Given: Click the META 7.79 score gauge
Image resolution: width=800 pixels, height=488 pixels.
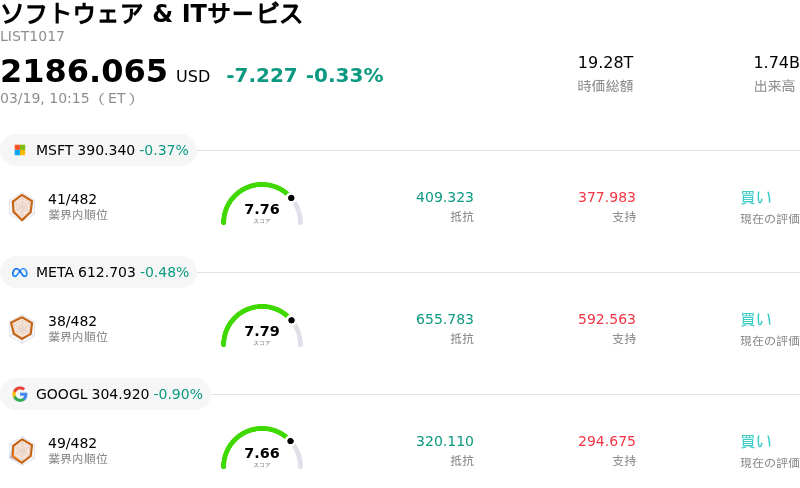Looking at the screenshot, I should [x=261, y=328].
